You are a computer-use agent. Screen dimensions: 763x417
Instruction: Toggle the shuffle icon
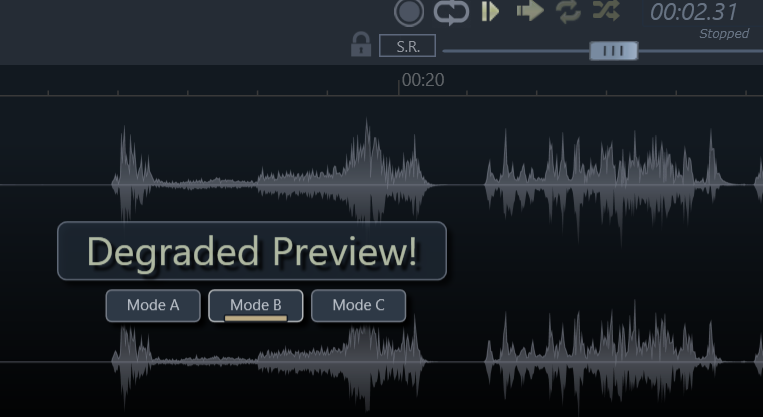tap(606, 10)
